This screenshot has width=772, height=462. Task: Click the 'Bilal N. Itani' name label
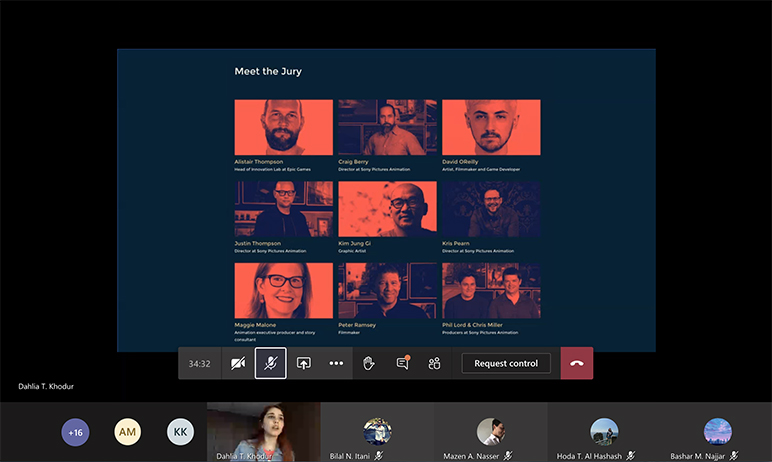click(350, 456)
